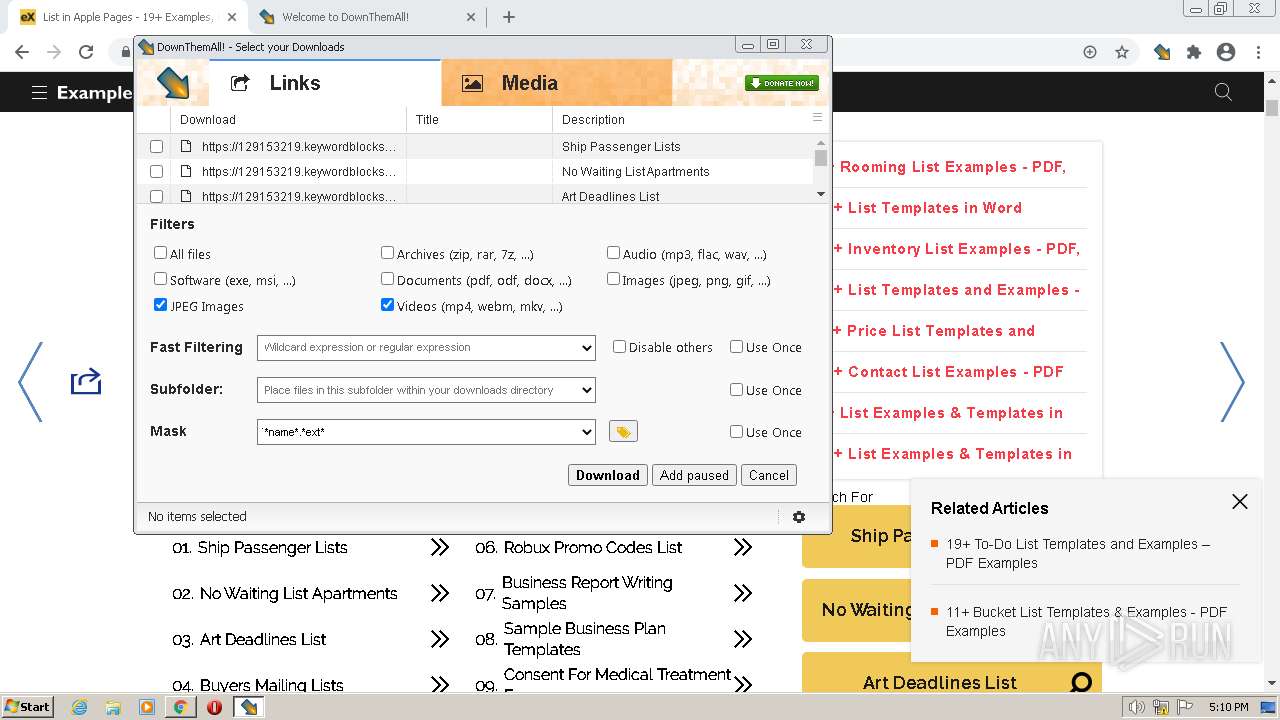Screen dimensions: 1280x720
Task: Sort by the Description column header
Action: pyautogui.click(x=680, y=119)
